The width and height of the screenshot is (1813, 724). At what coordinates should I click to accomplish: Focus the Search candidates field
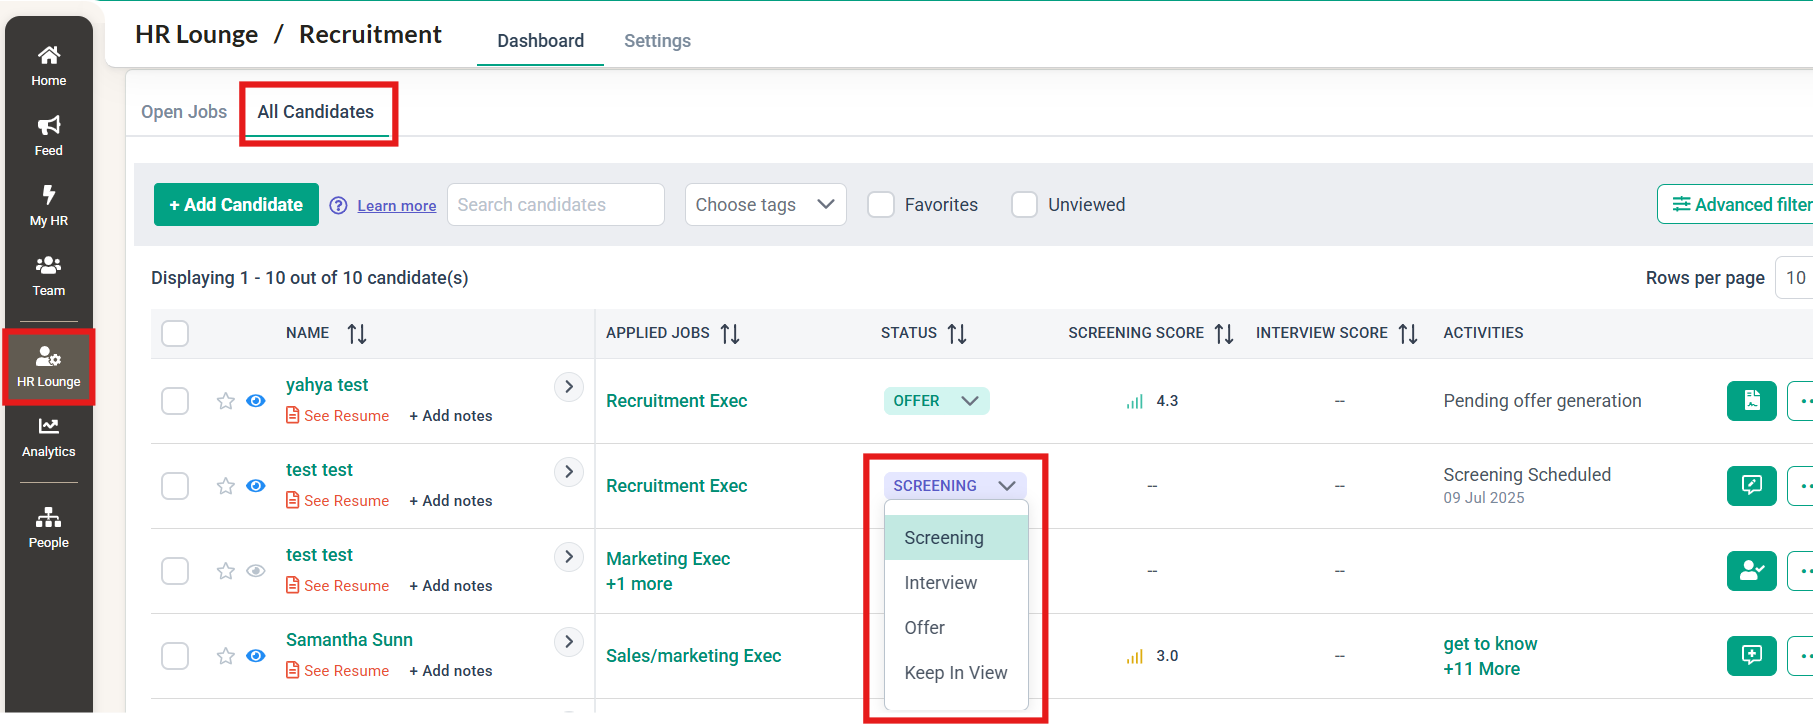[555, 205]
